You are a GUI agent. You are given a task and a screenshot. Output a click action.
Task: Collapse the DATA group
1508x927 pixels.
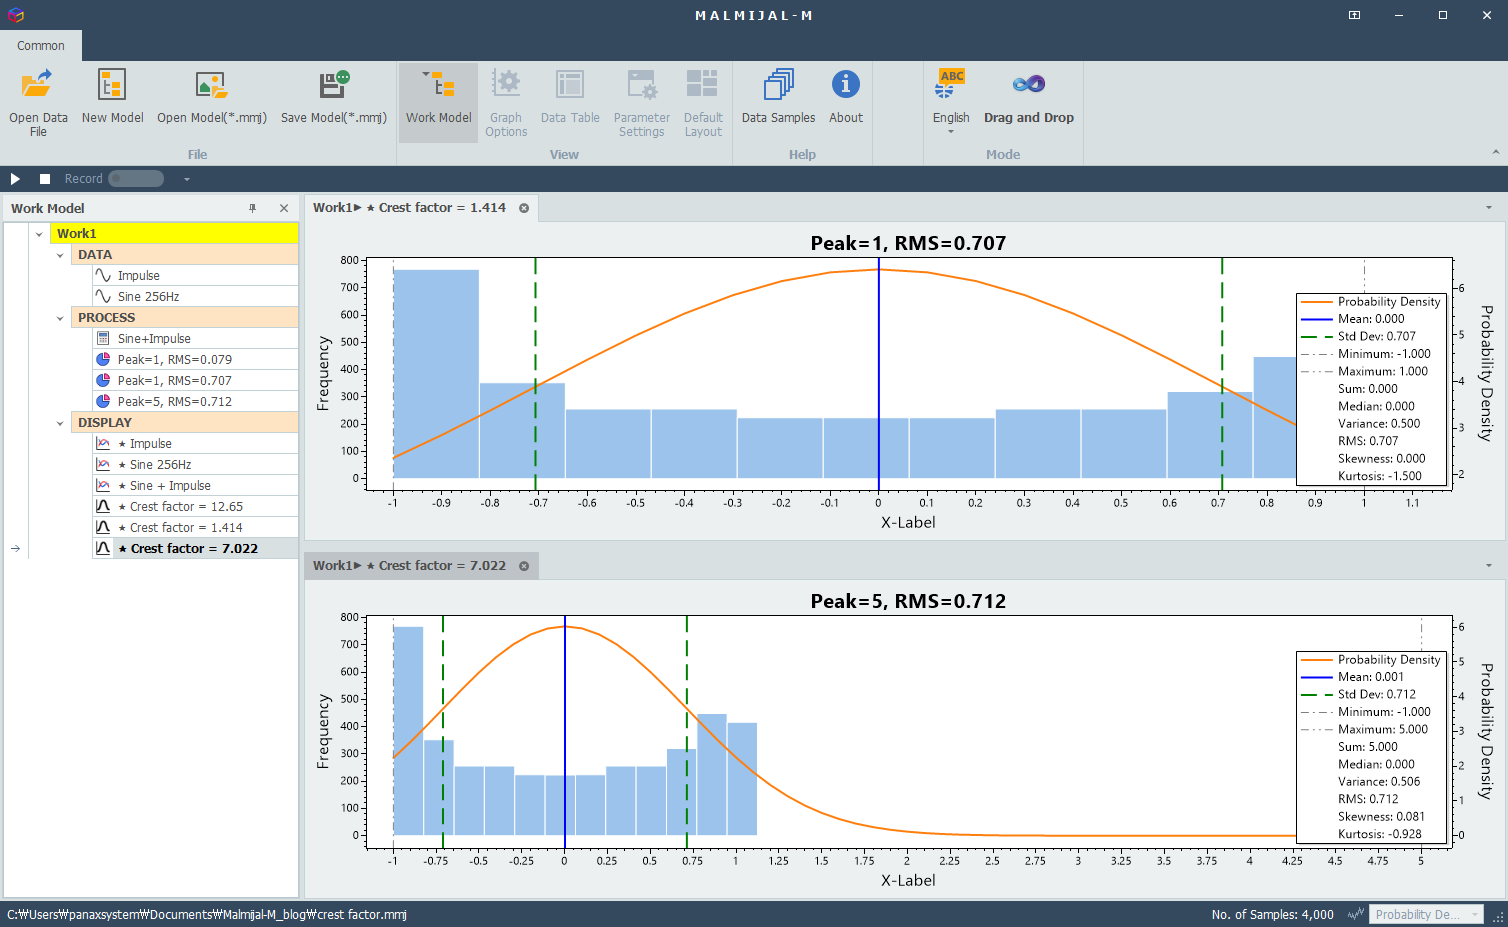coord(60,255)
